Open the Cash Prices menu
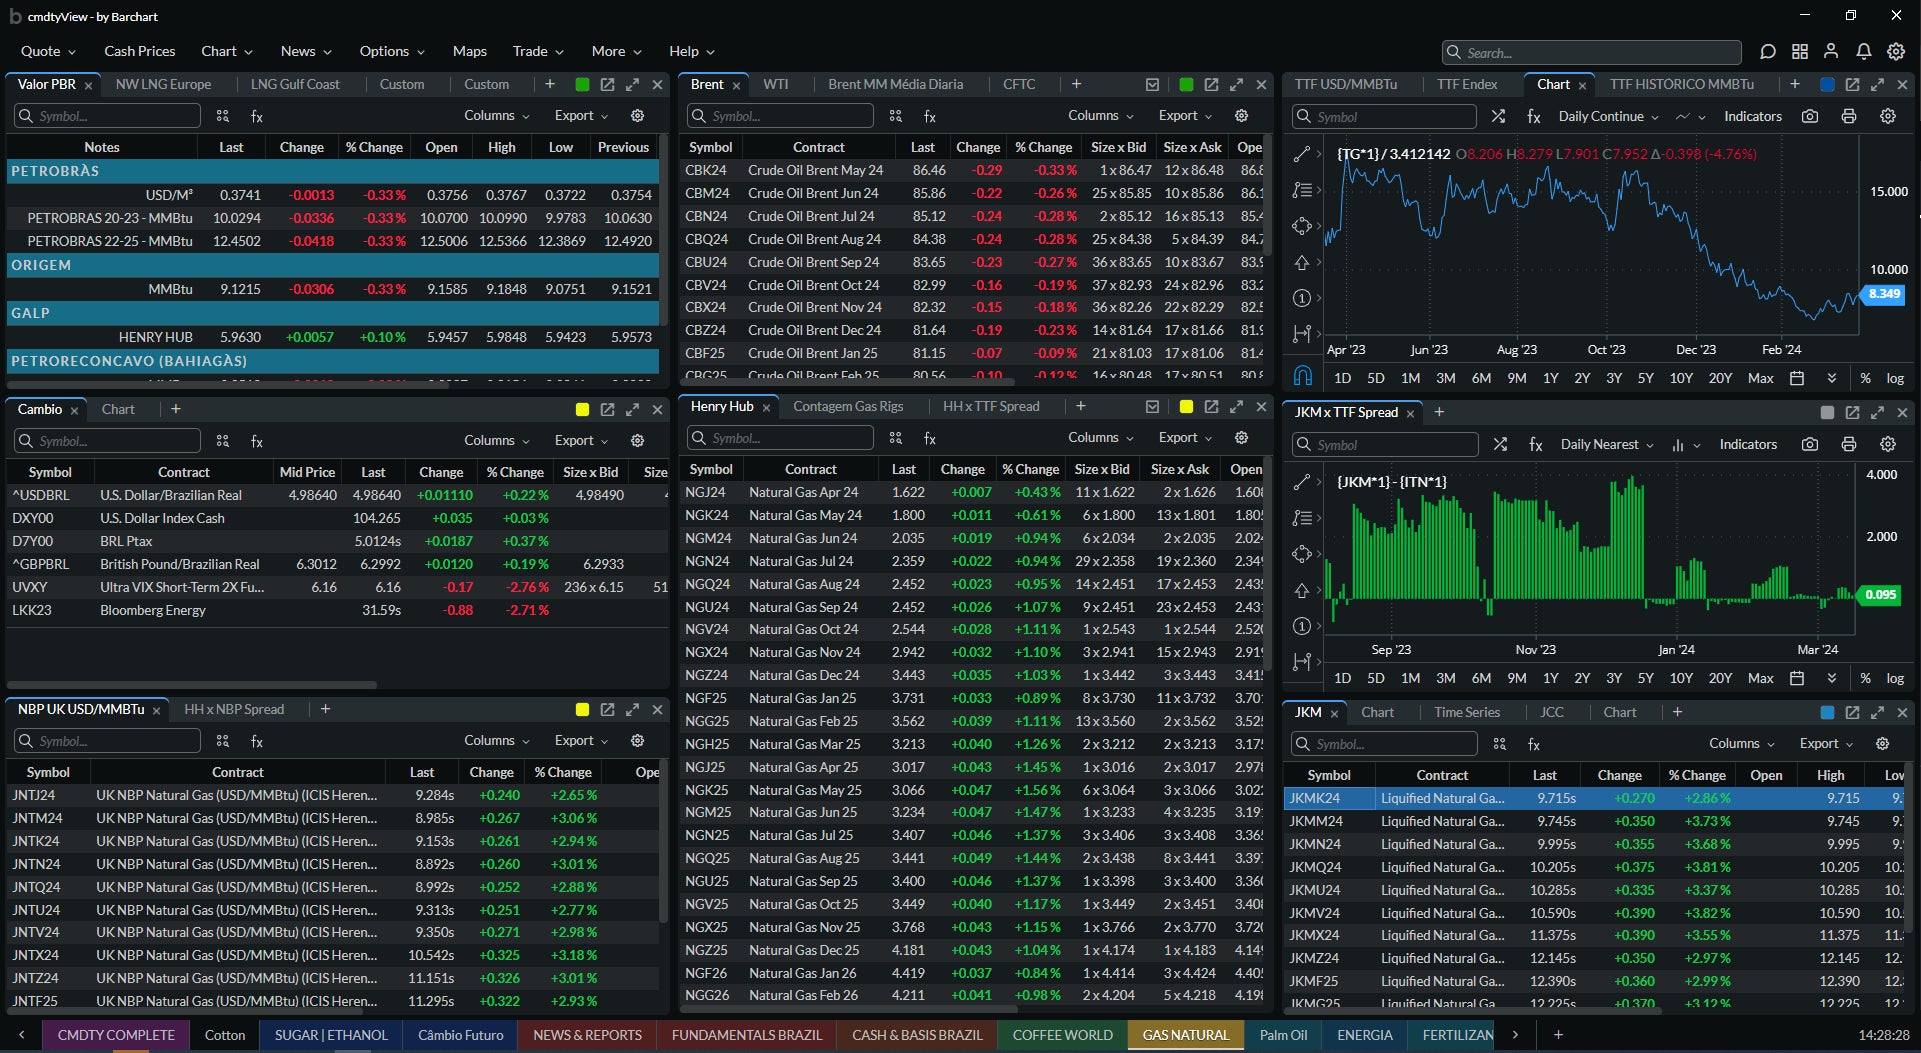 coord(139,51)
